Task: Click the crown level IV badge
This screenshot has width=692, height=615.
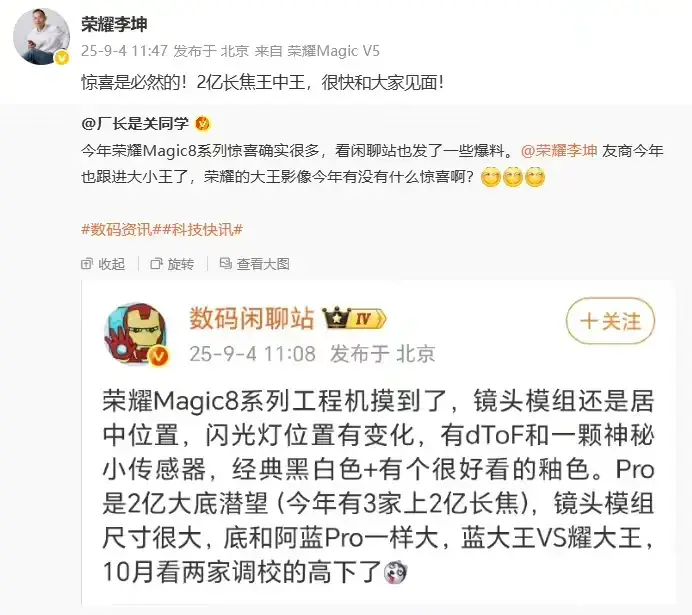Action: coord(354,318)
